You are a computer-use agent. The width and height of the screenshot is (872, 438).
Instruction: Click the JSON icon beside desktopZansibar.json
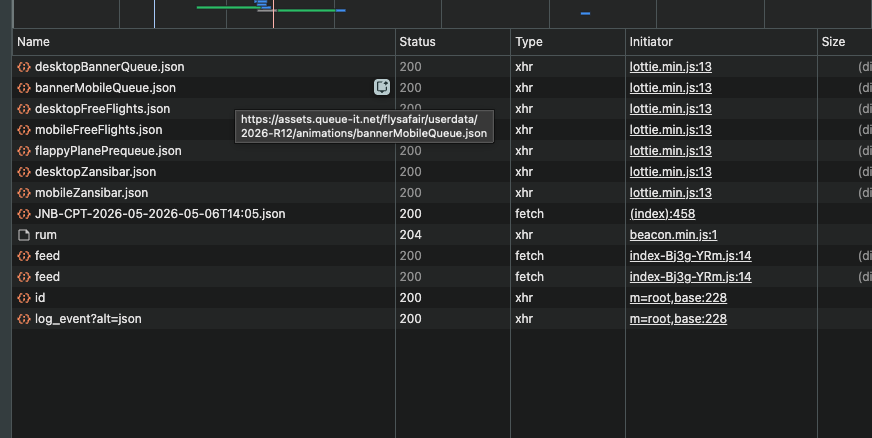point(23,172)
